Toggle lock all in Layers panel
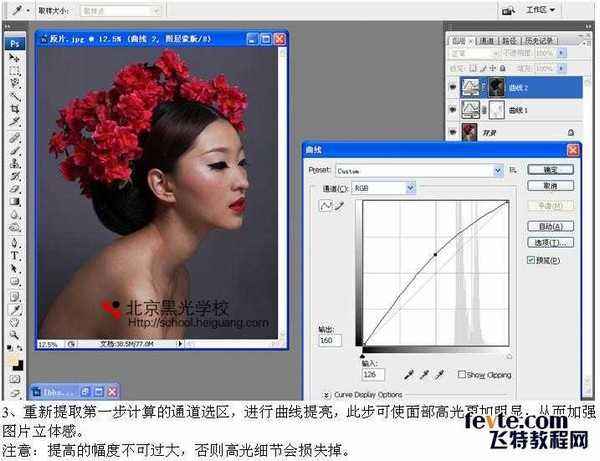Screen dimensions: 600x461 pos(502,68)
